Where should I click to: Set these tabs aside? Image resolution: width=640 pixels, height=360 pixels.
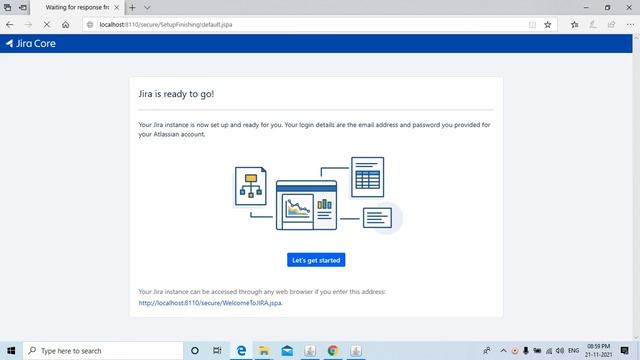(23, 7)
